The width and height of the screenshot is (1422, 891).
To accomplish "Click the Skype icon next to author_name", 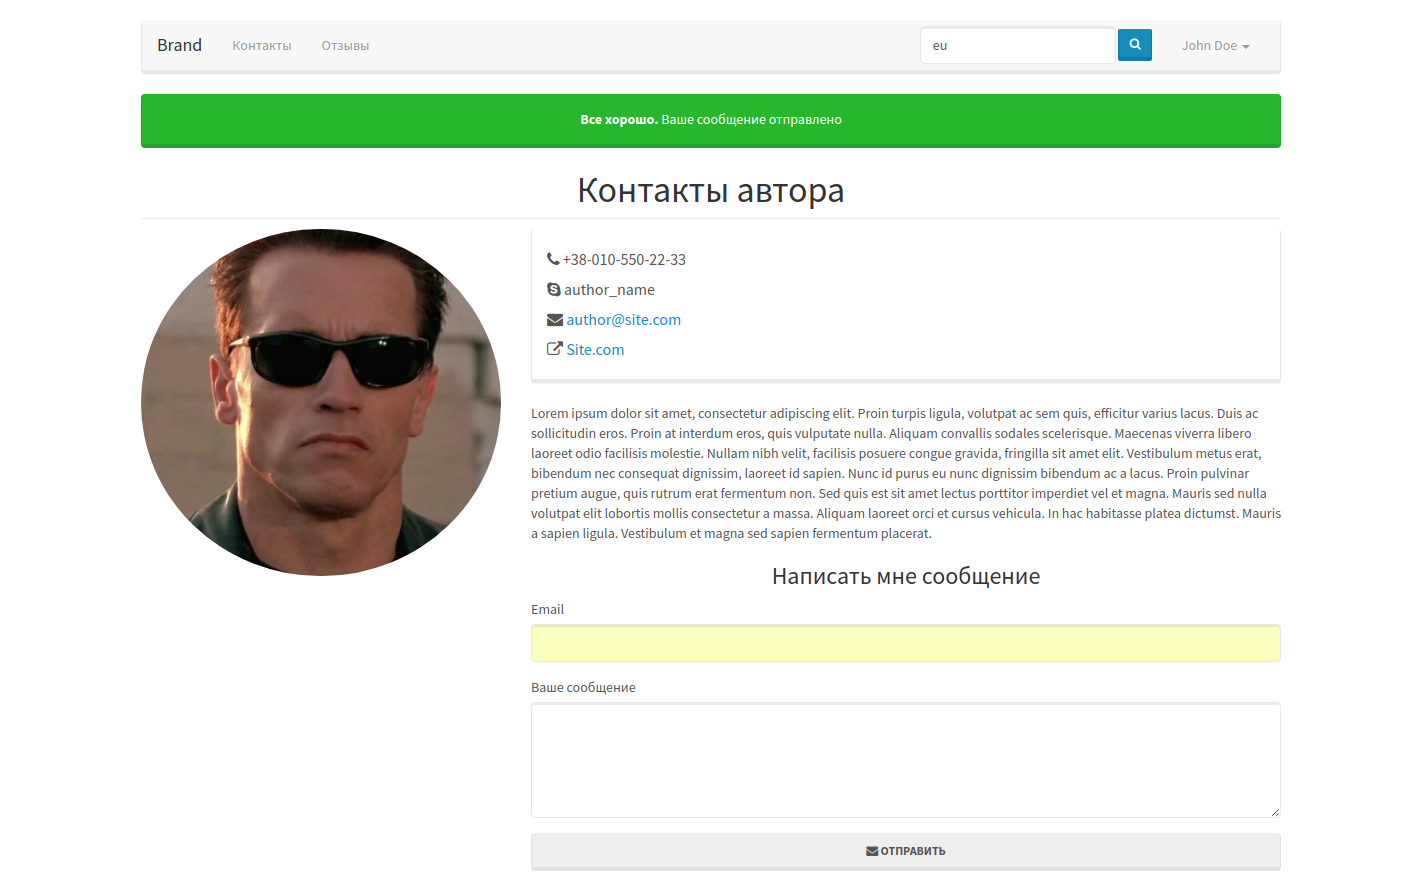I will tap(554, 289).
